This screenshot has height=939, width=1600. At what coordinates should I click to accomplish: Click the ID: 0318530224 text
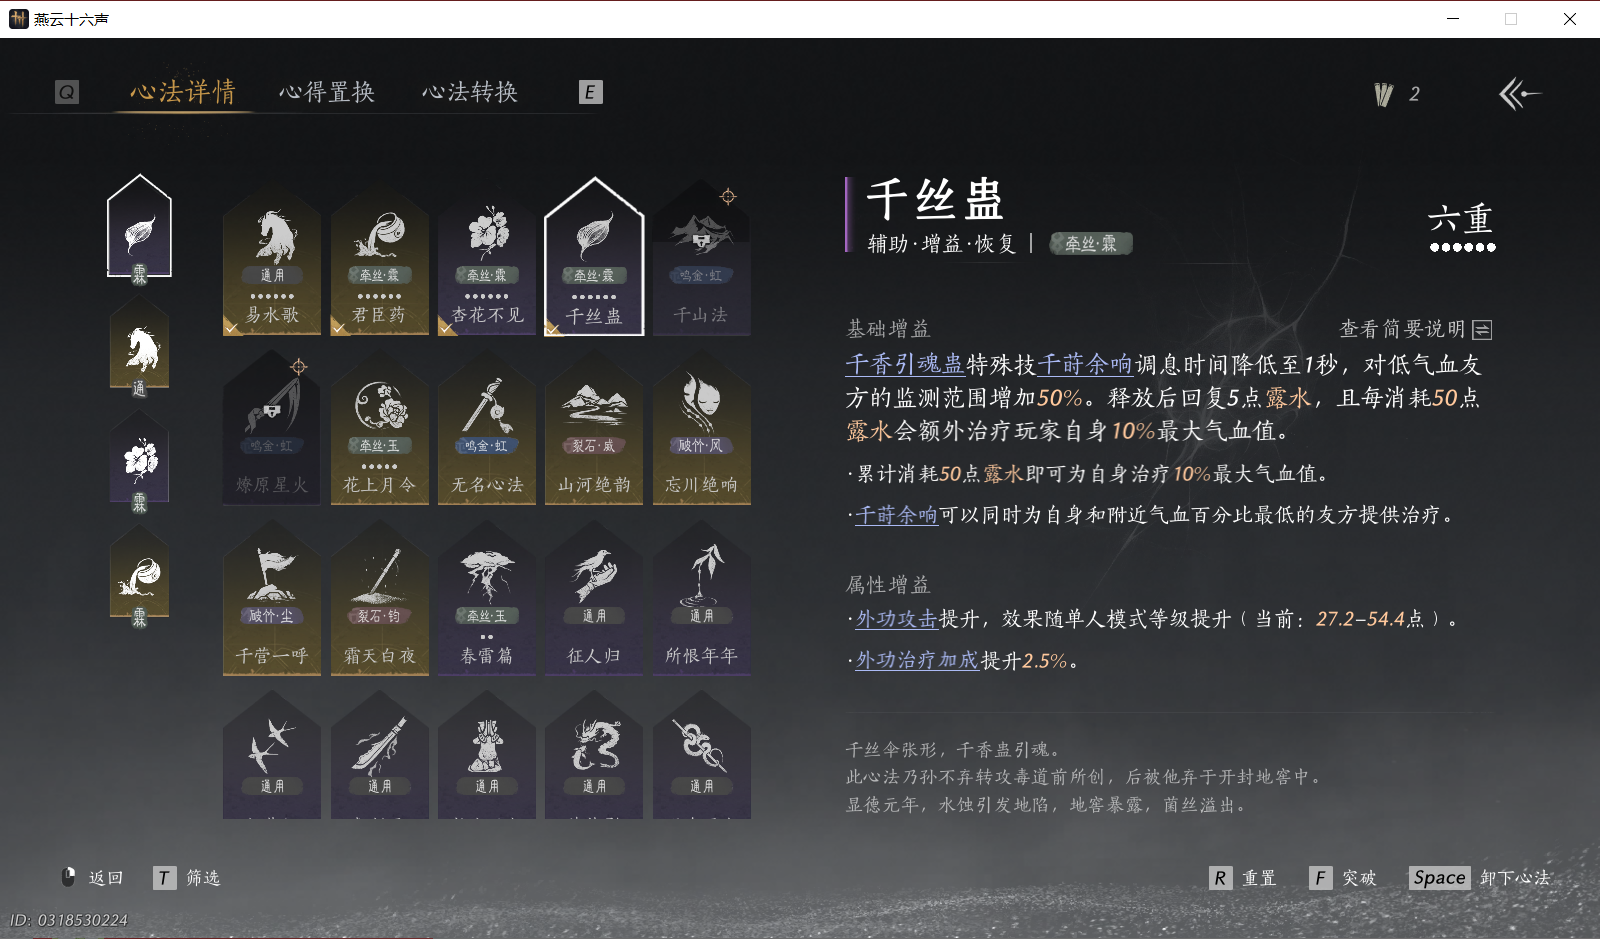(x=69, y=920)
